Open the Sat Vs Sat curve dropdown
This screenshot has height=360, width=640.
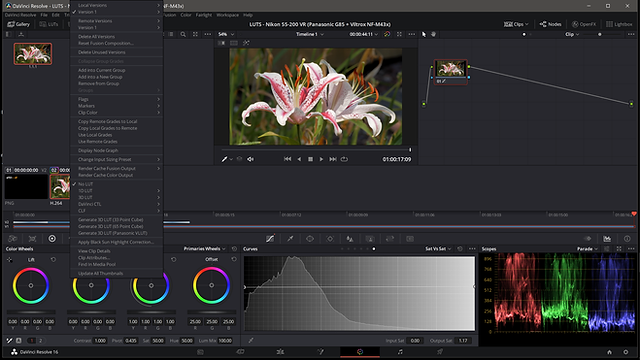438,249
